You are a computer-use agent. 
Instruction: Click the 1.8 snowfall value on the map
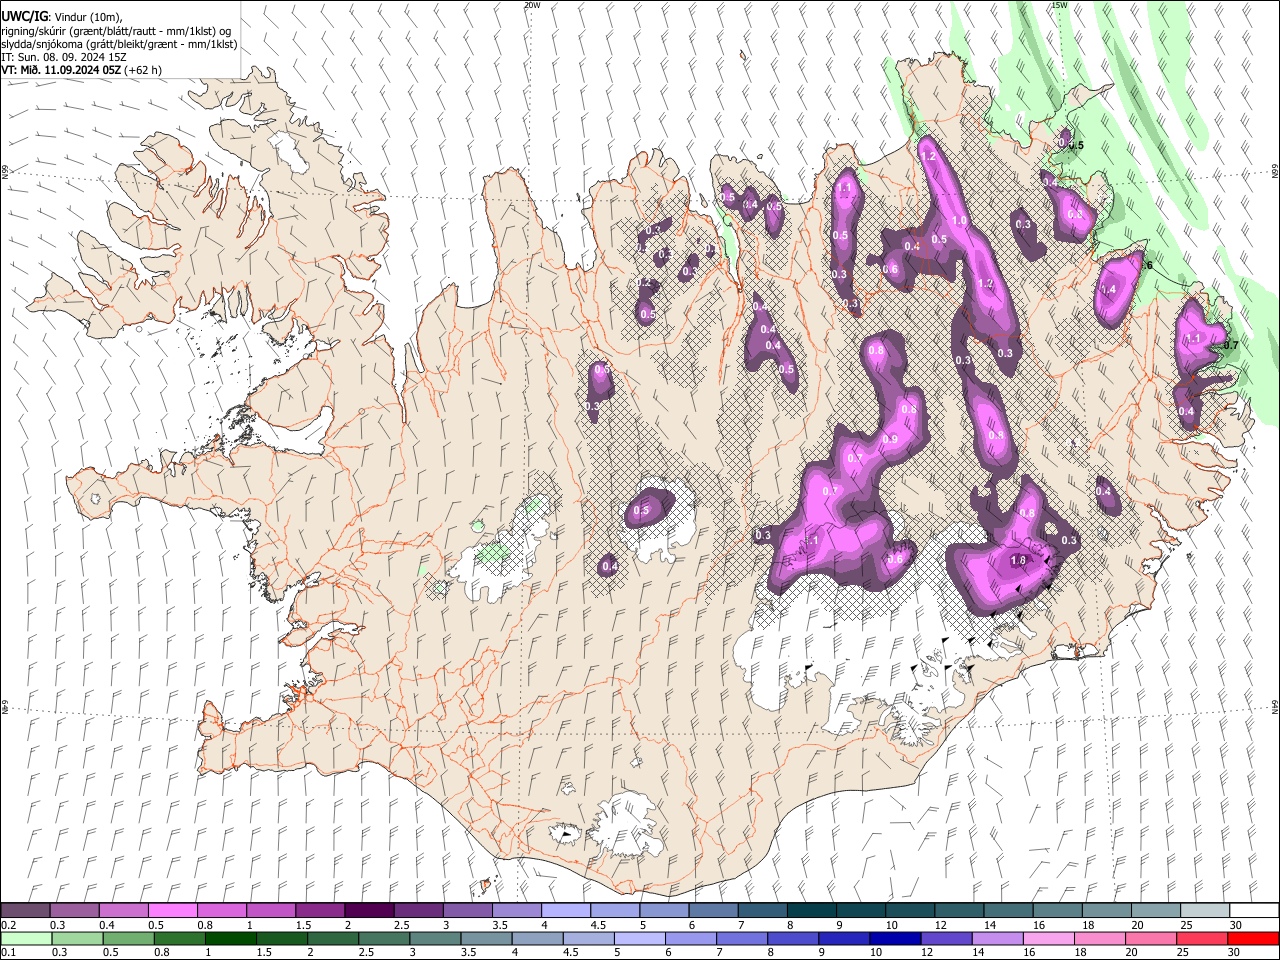pyautogui.click(x=1019, y=561)
